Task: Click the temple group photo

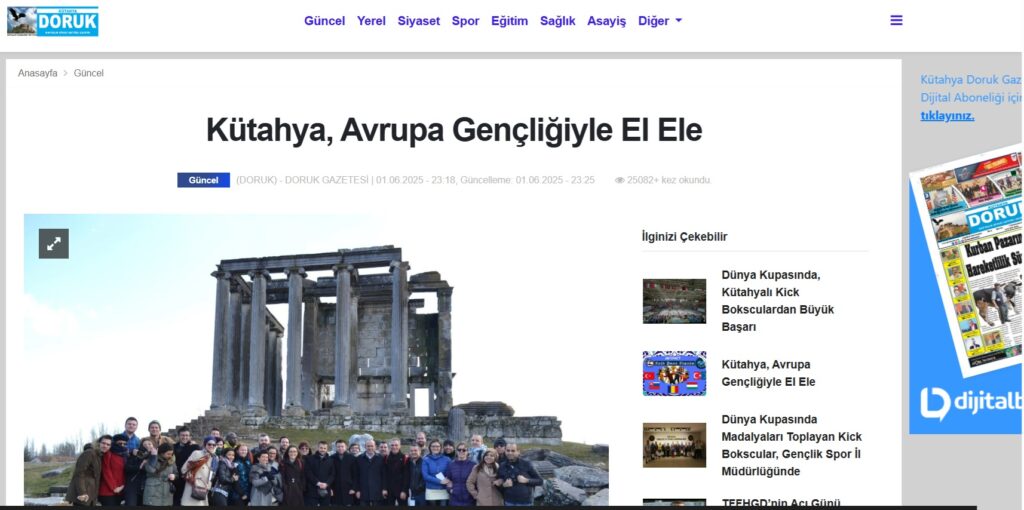Action: pos(316,360)
